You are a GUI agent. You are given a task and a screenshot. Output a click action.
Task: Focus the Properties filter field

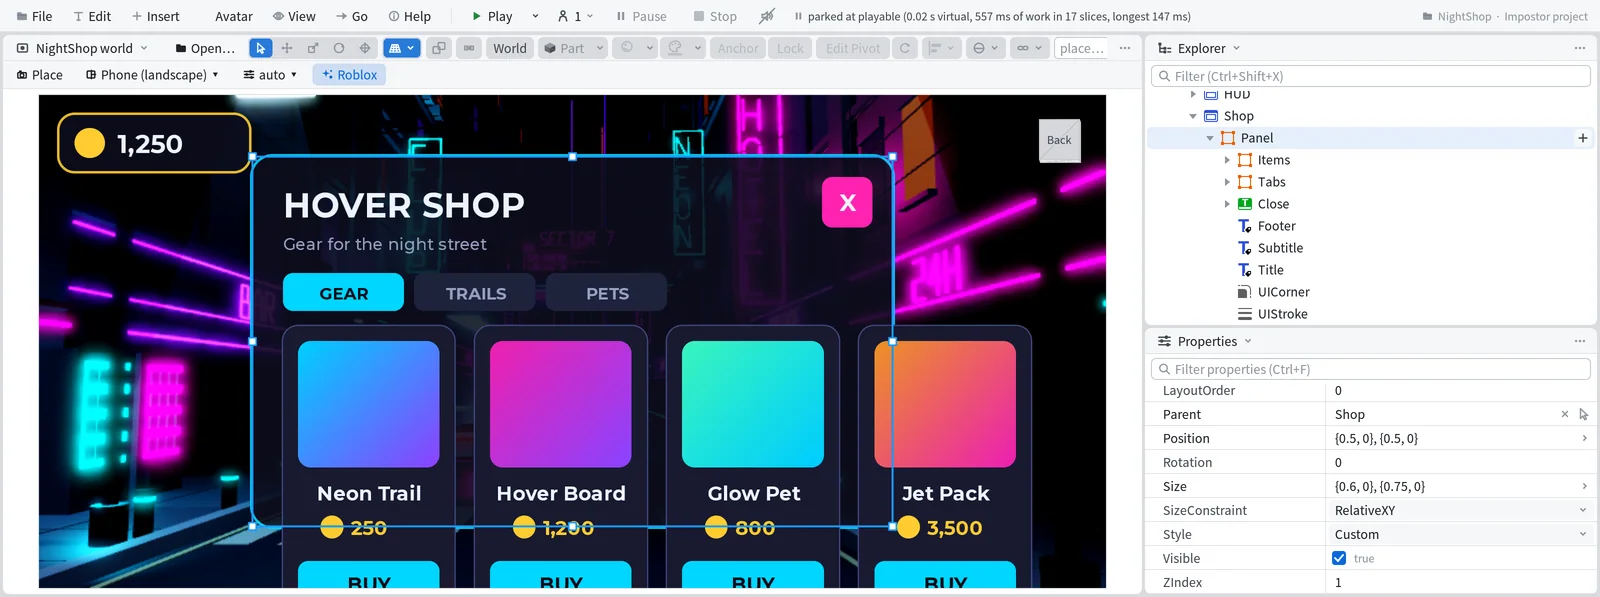pyautogui.click(x=1370, y=369)
